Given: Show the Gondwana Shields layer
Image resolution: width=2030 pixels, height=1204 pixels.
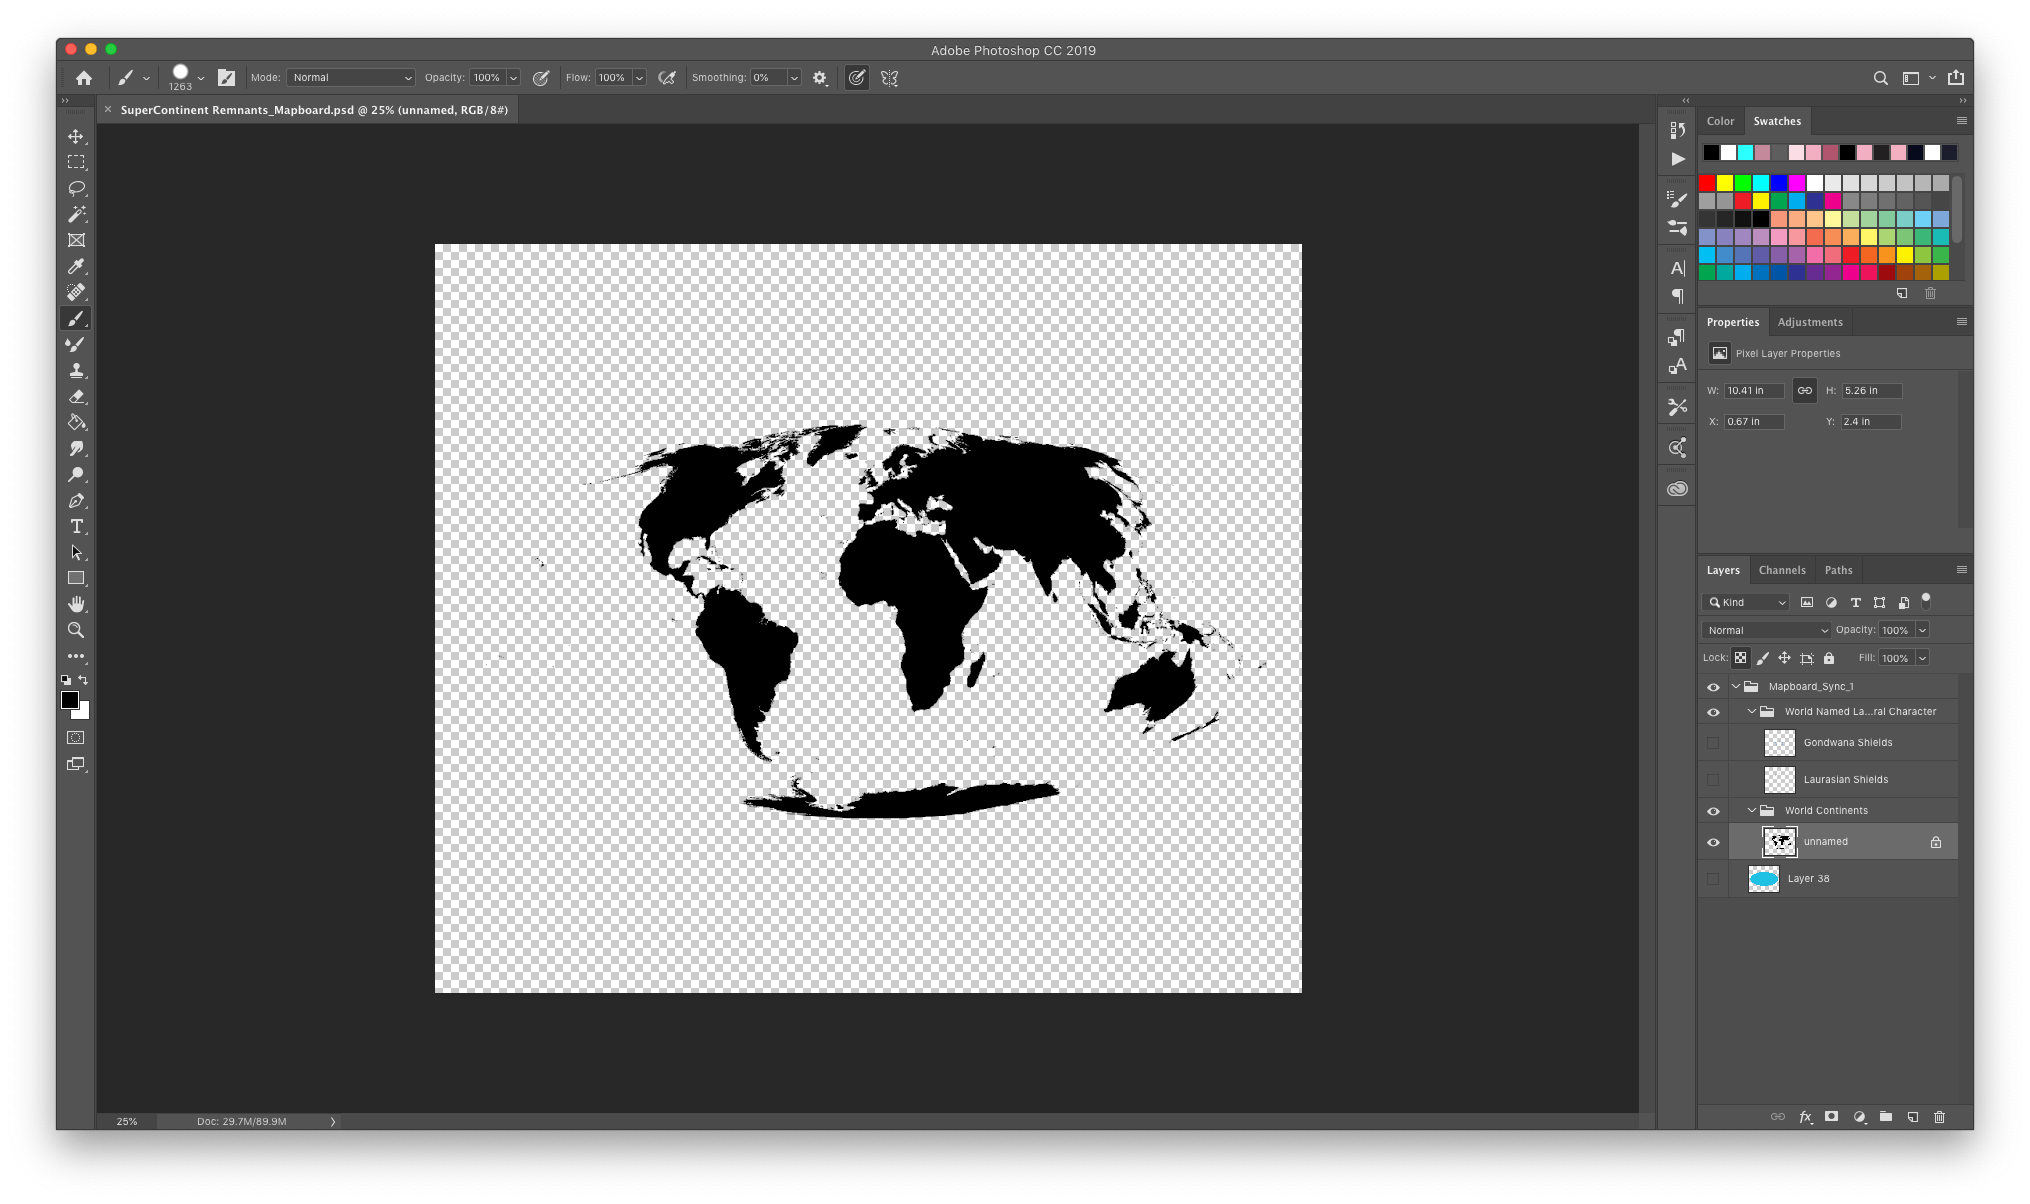Looking at the screenshot, I should pyautogui.click(x=1713, y=743).
